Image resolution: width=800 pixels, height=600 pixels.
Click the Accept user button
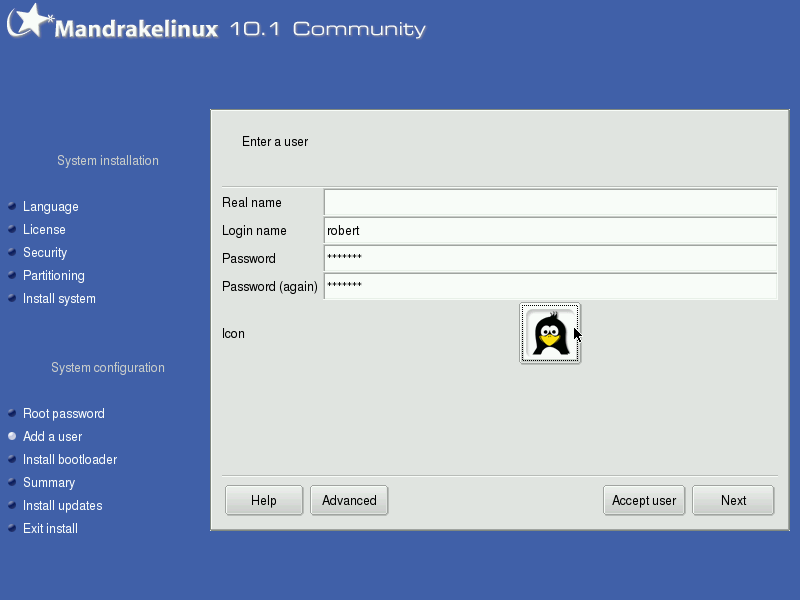click(644, 501)
